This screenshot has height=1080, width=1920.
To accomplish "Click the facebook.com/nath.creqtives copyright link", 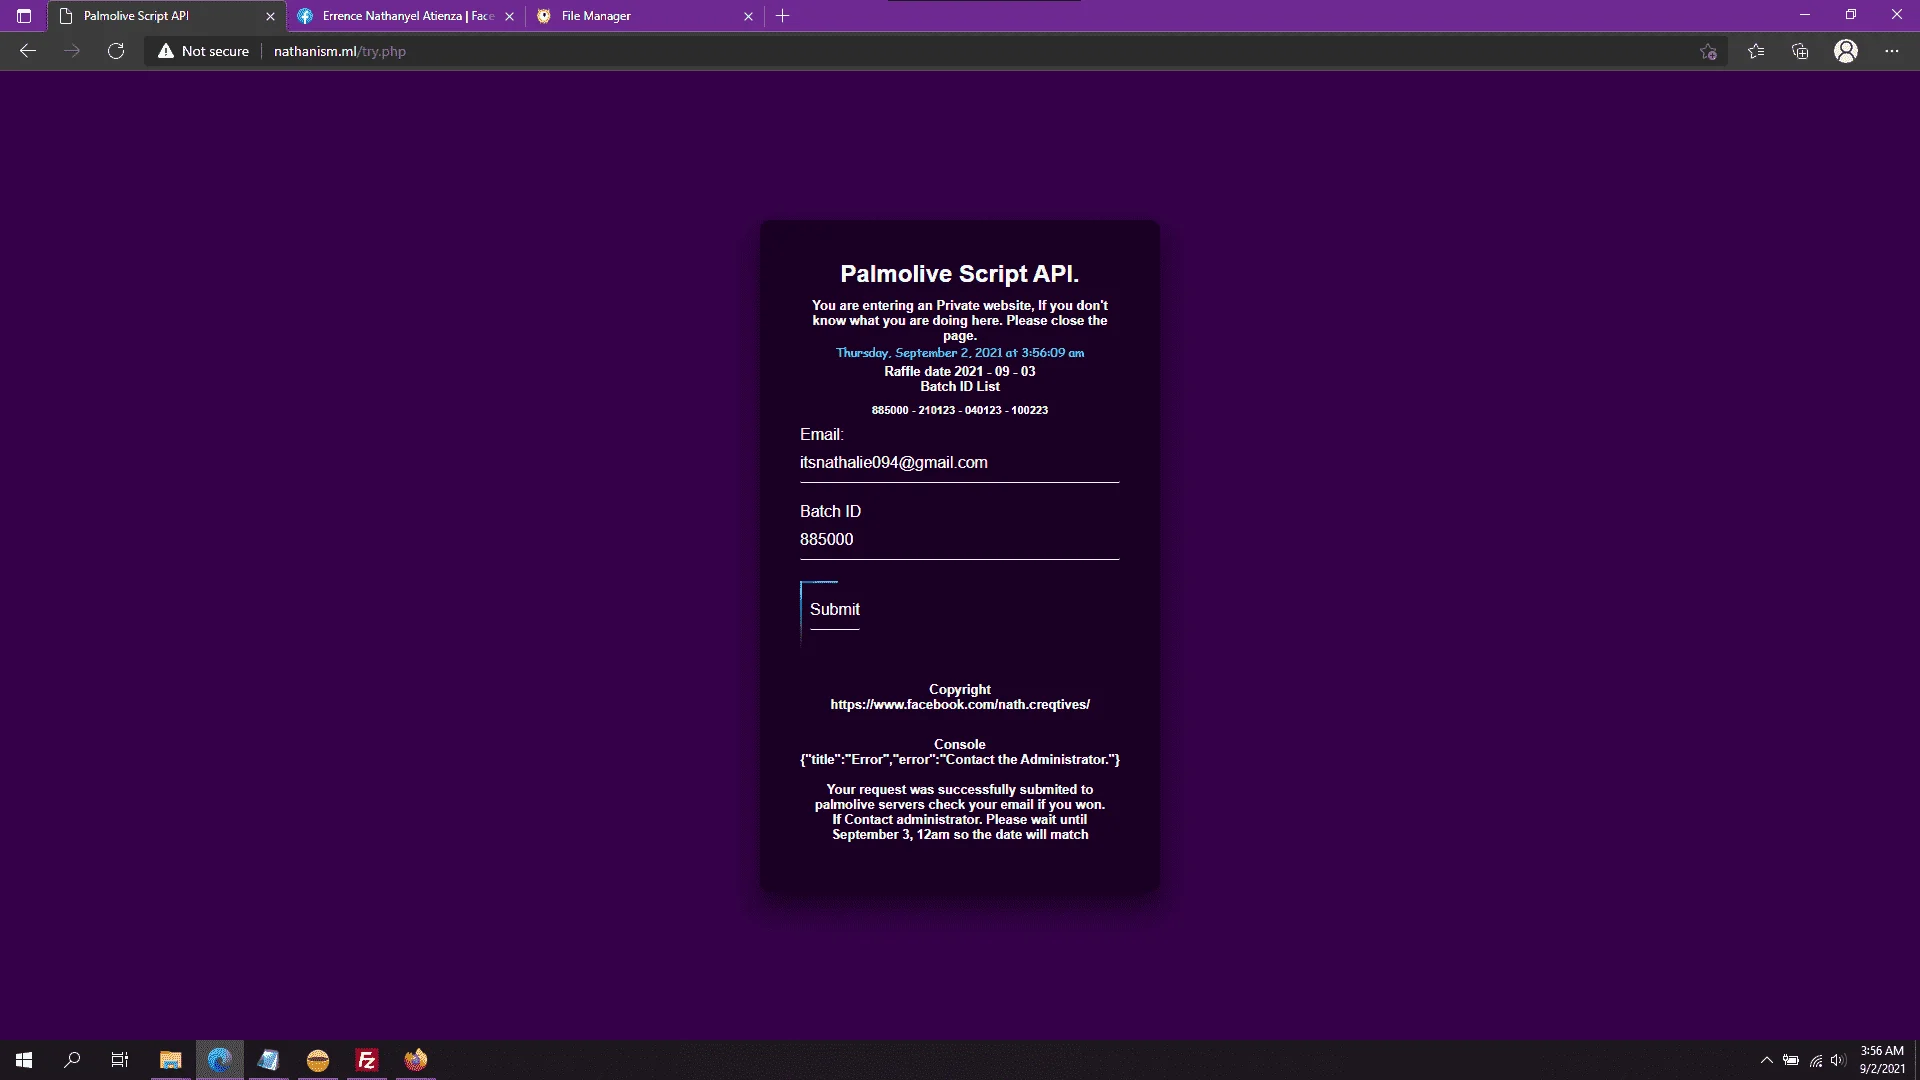I will pos(960,705).
